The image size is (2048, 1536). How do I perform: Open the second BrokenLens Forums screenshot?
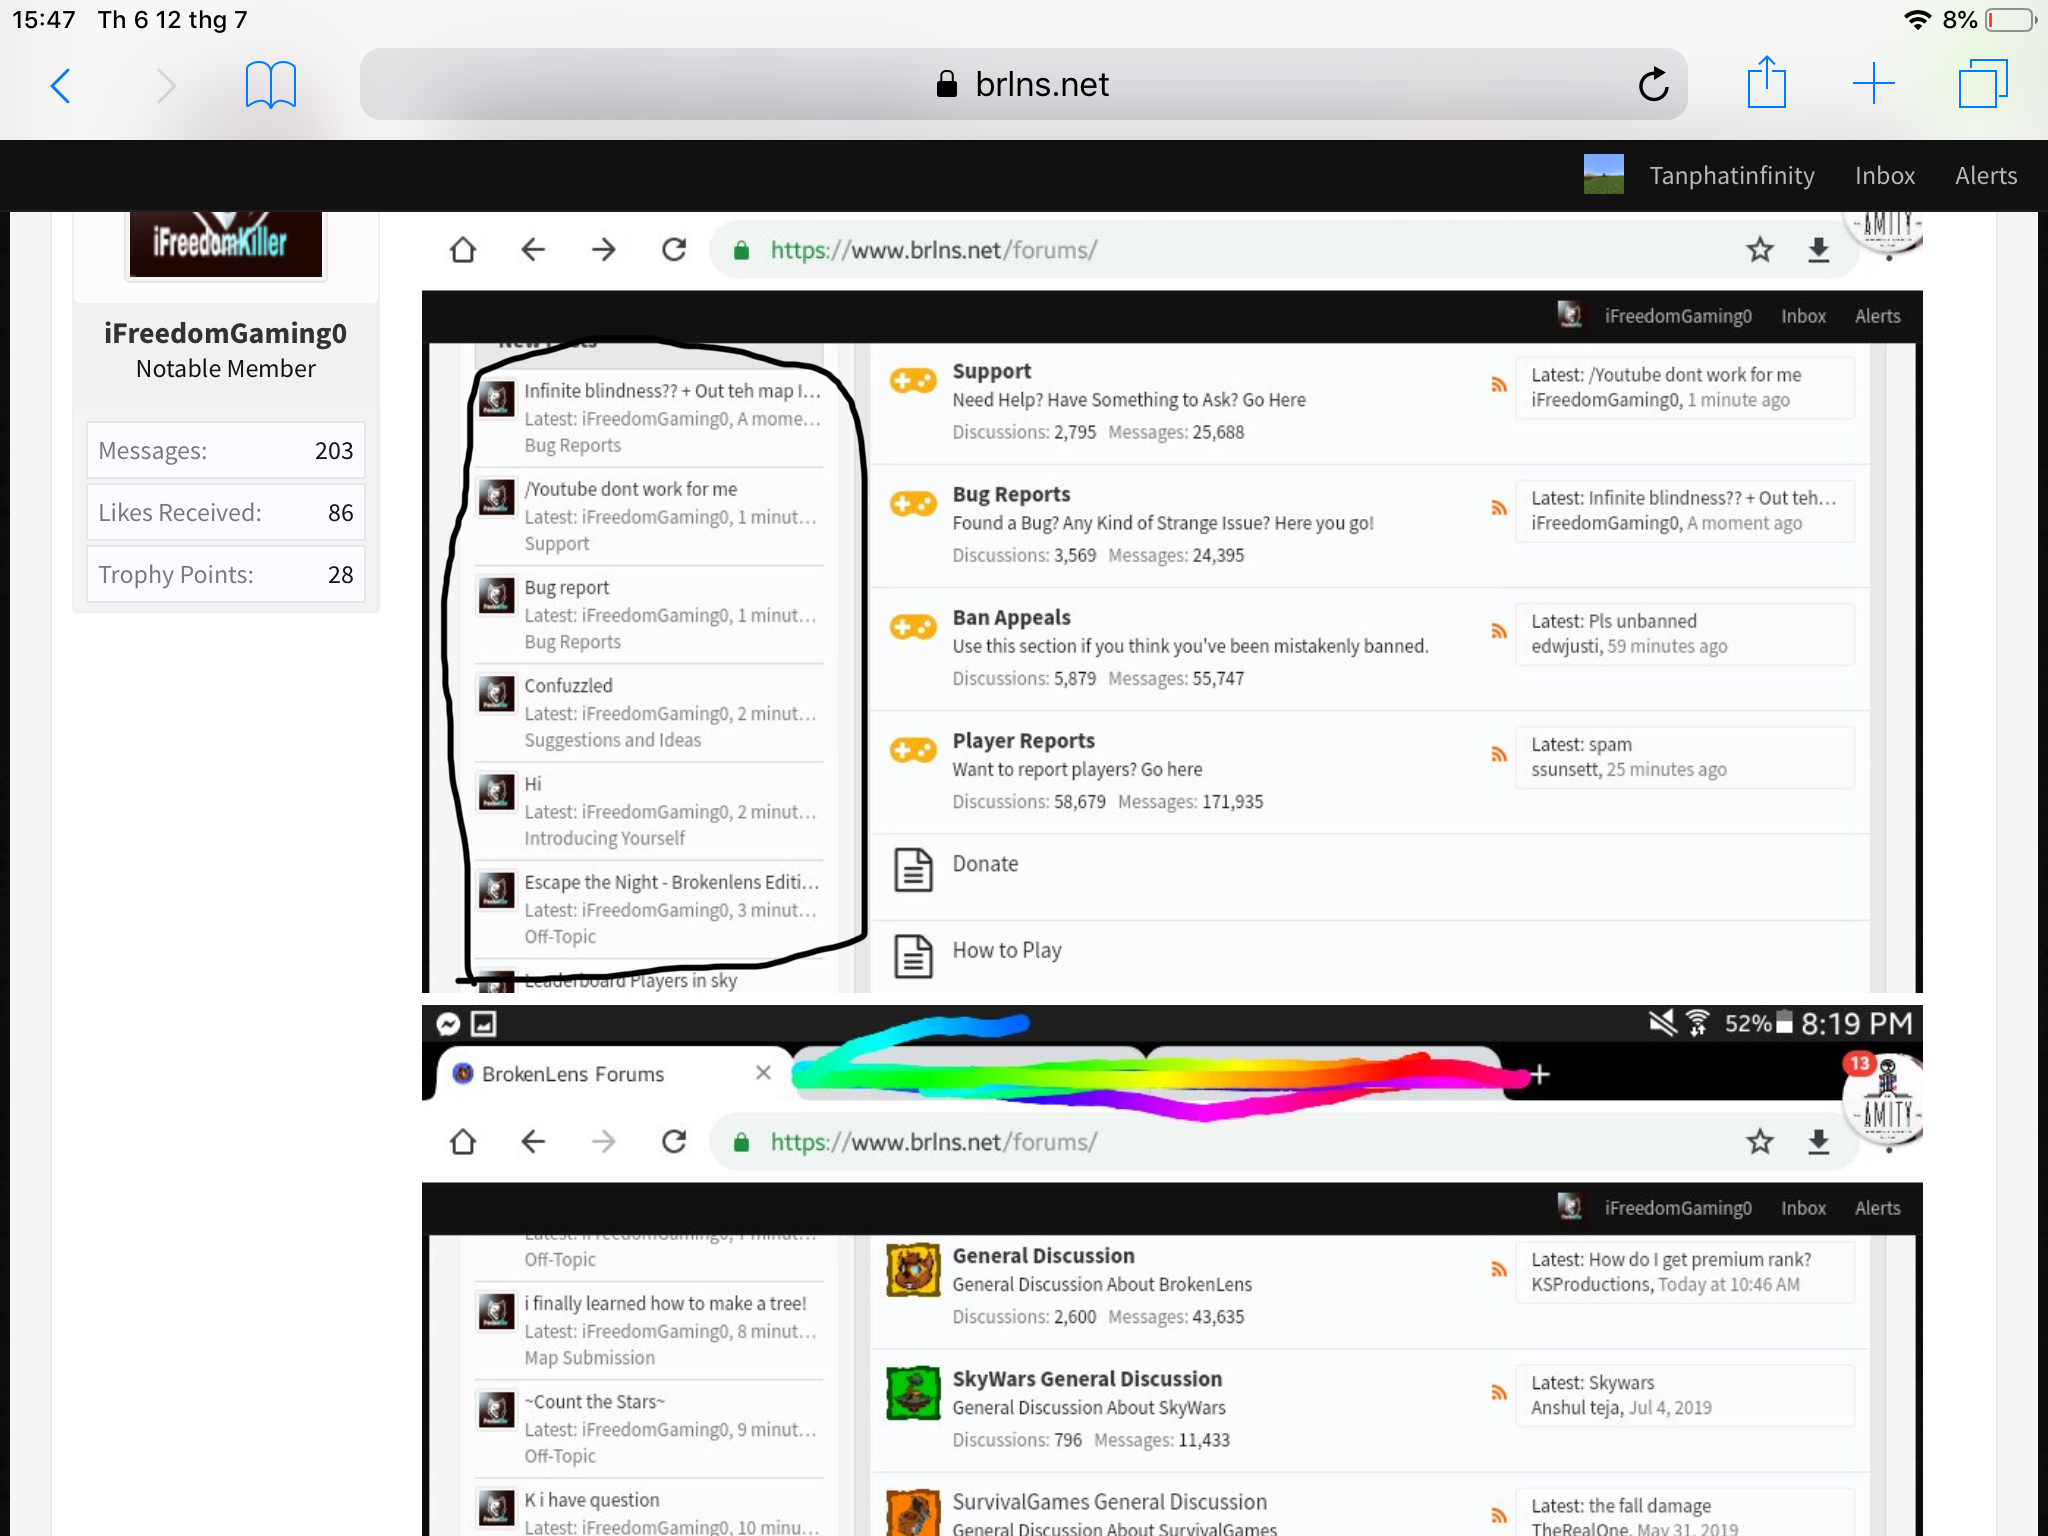pyautogui.click(x=1172, y=1270)
